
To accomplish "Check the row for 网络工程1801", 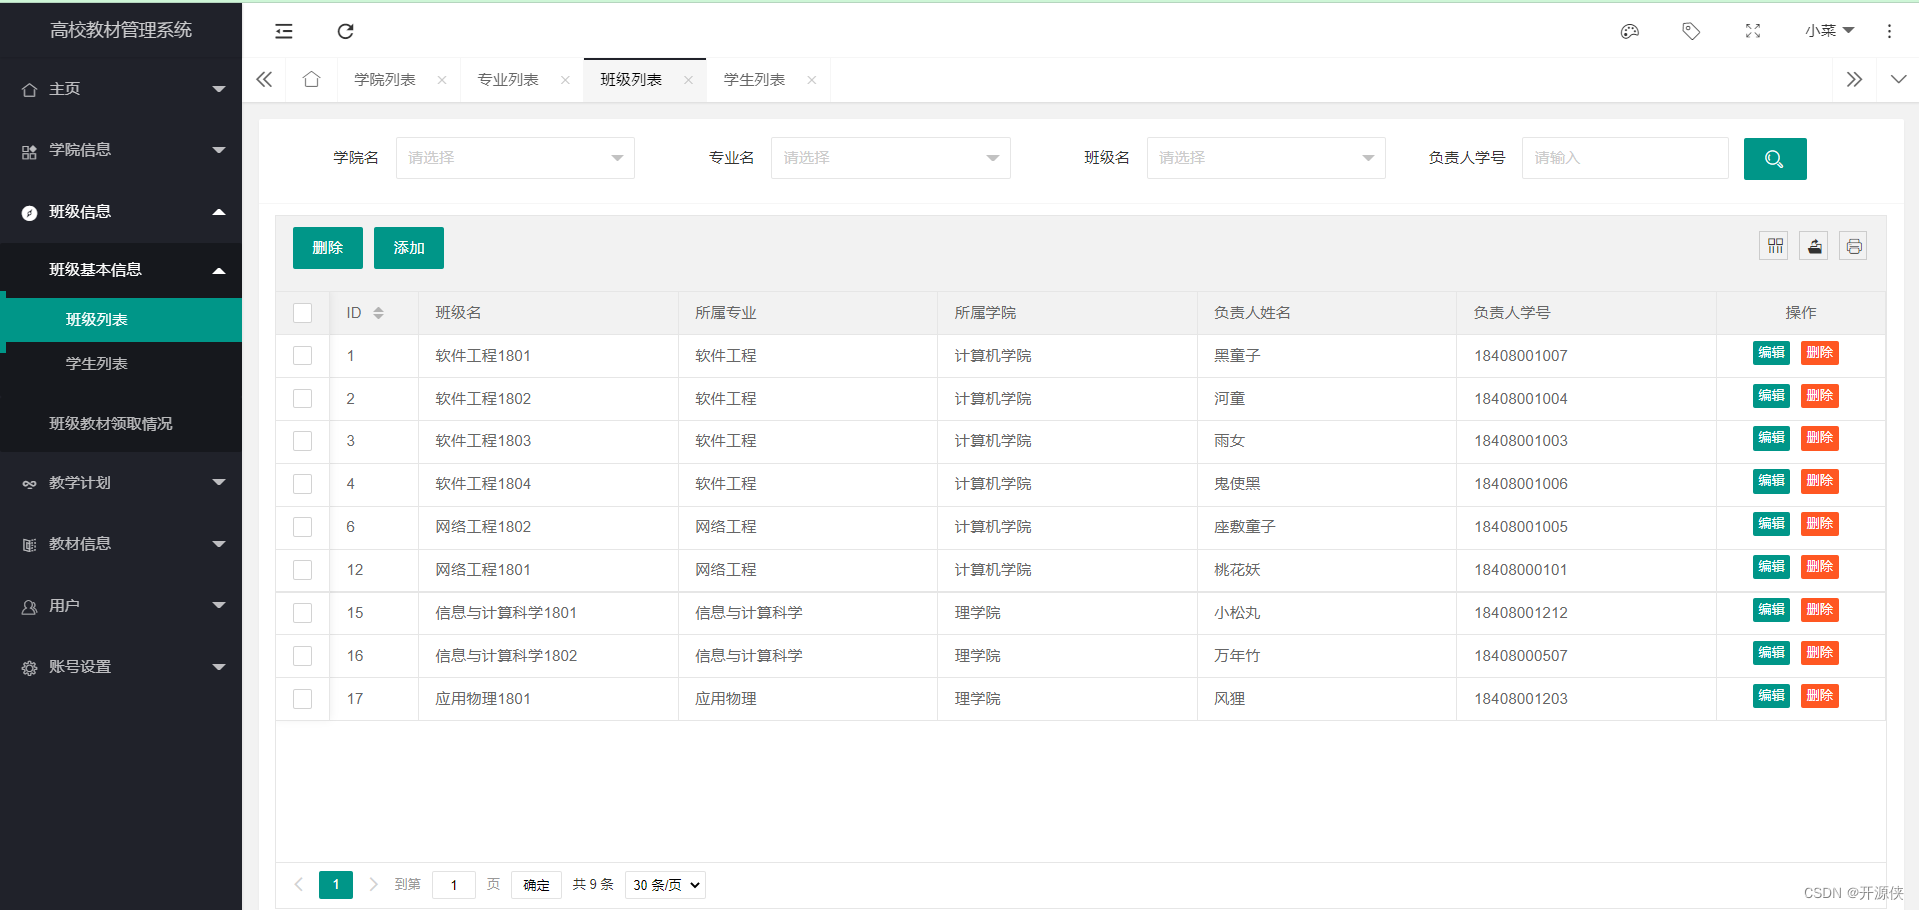I will click(303, 570).
